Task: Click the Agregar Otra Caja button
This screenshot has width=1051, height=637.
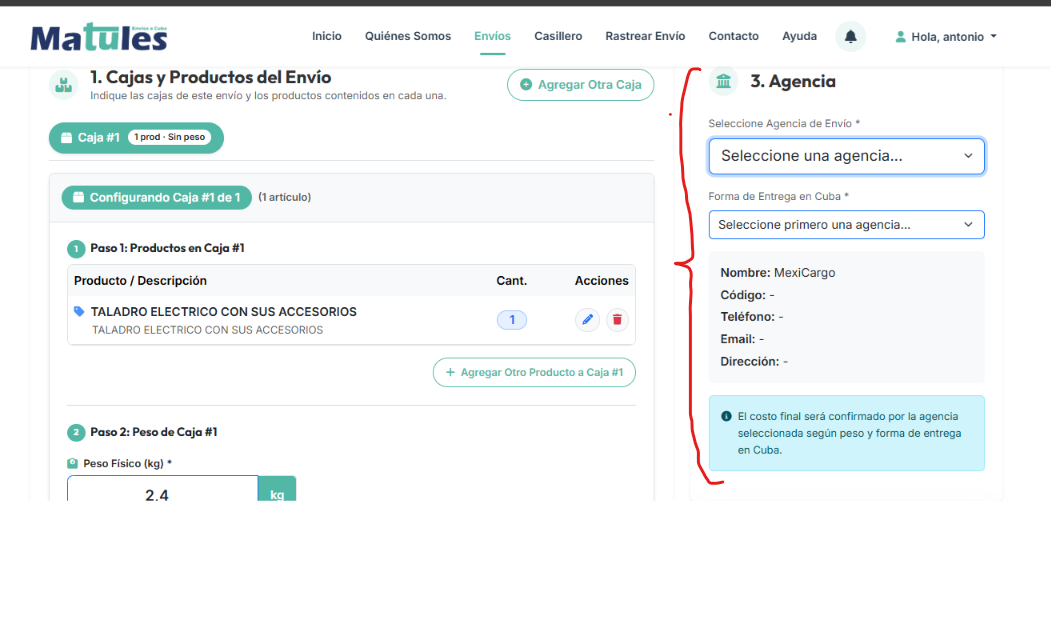Action: pyautogui.click(x=580, y=85)
